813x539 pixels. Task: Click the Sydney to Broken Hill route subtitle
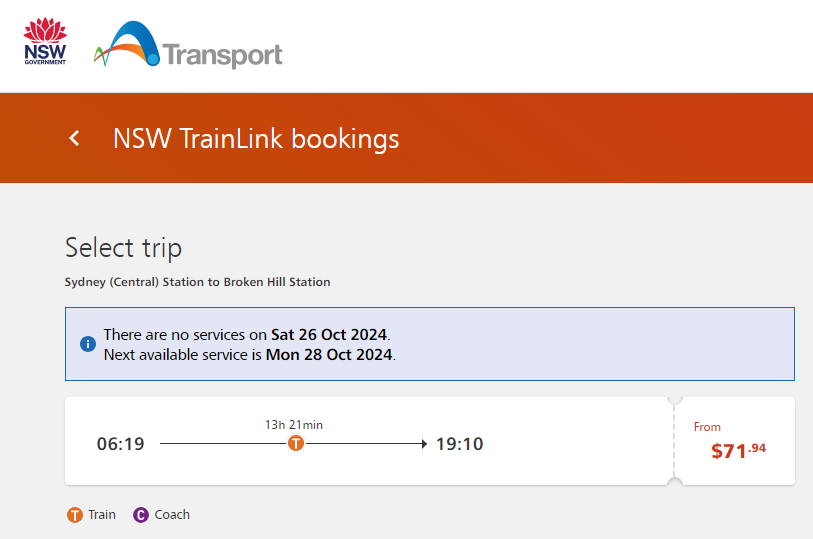(x=198, y=282)
